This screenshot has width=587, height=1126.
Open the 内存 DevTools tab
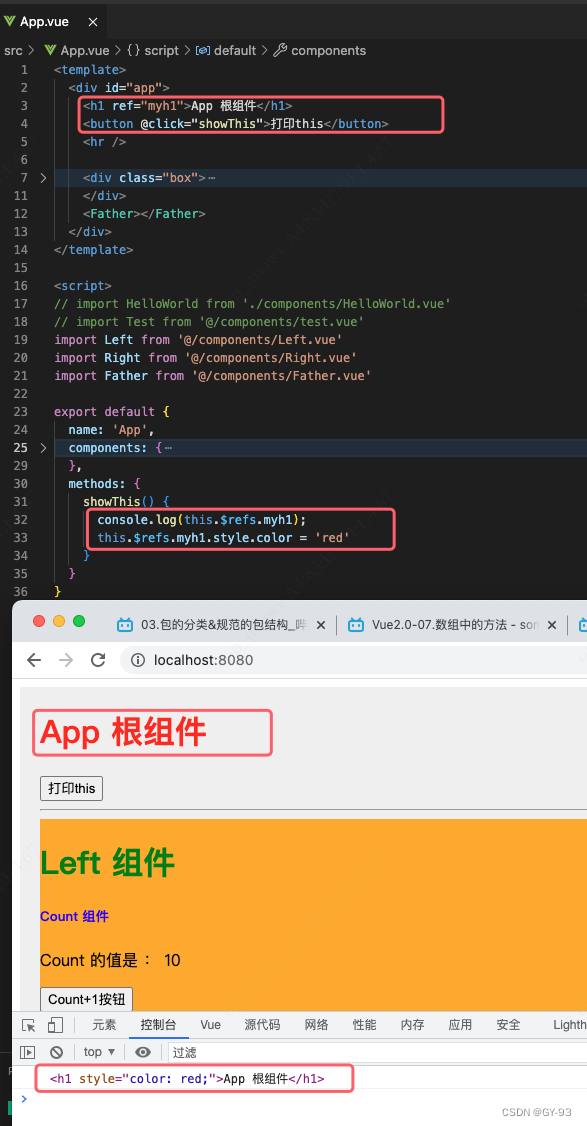pos(412,1025)
